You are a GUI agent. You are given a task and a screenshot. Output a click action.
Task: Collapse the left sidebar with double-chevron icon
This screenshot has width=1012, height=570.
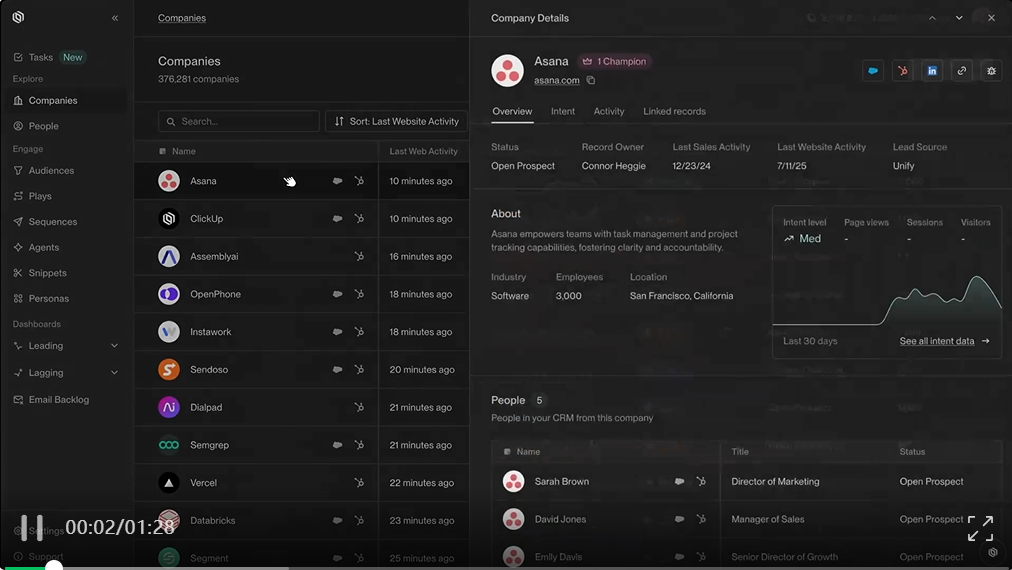coord(115,18)
